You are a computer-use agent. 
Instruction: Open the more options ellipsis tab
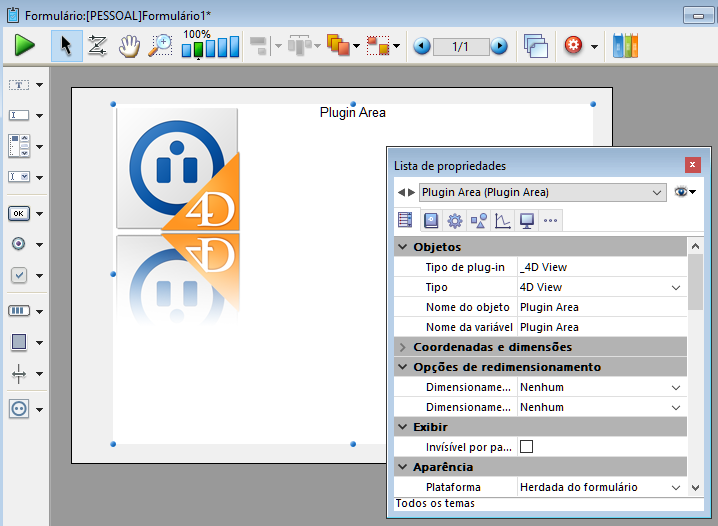click(x=550, y=221)
